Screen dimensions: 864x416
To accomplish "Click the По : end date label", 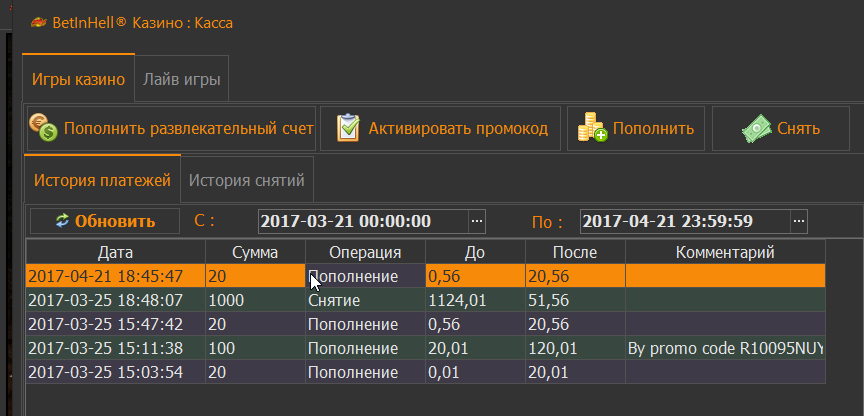I will coord(547,221).
